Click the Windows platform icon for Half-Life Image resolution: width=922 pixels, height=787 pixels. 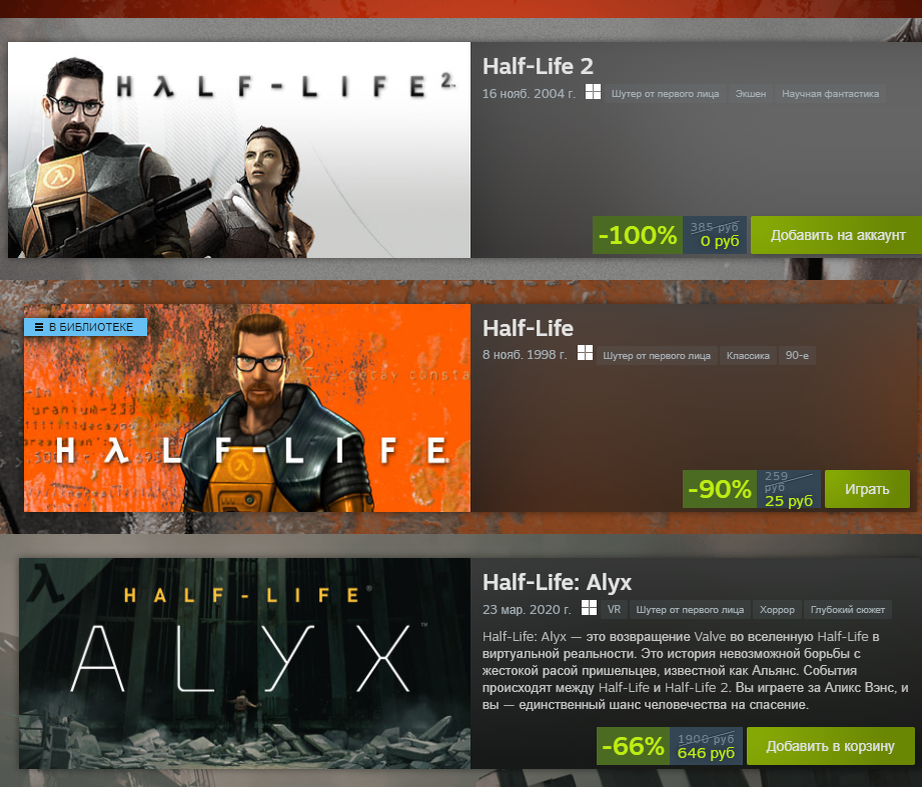coord(584,353)
